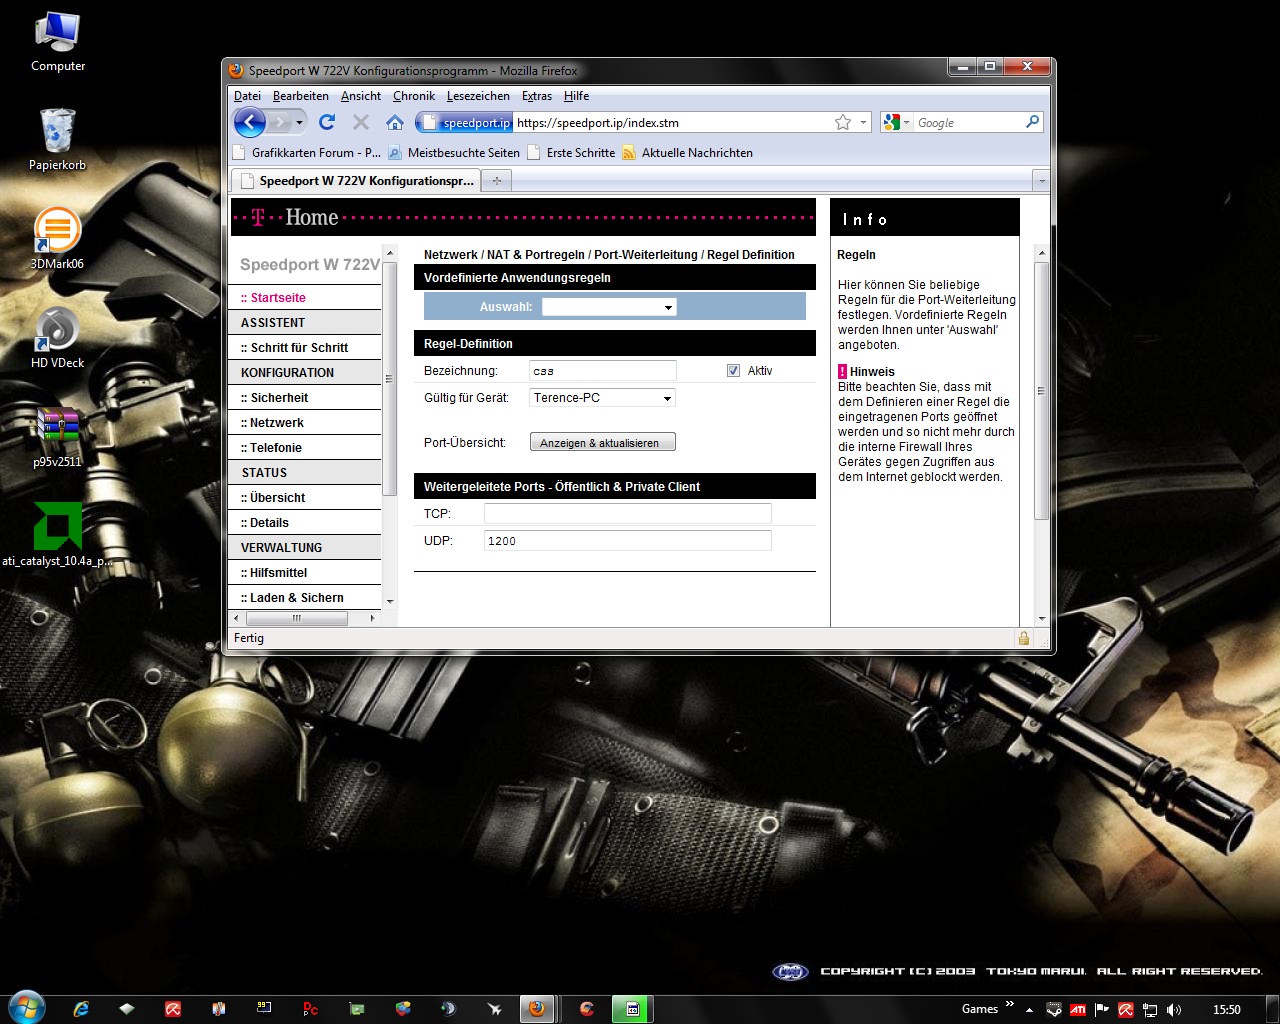Click the sidebar menu vertical scrollbar thumb
The width and height of the screenshot is (1280, 1024).
(390, 378)
